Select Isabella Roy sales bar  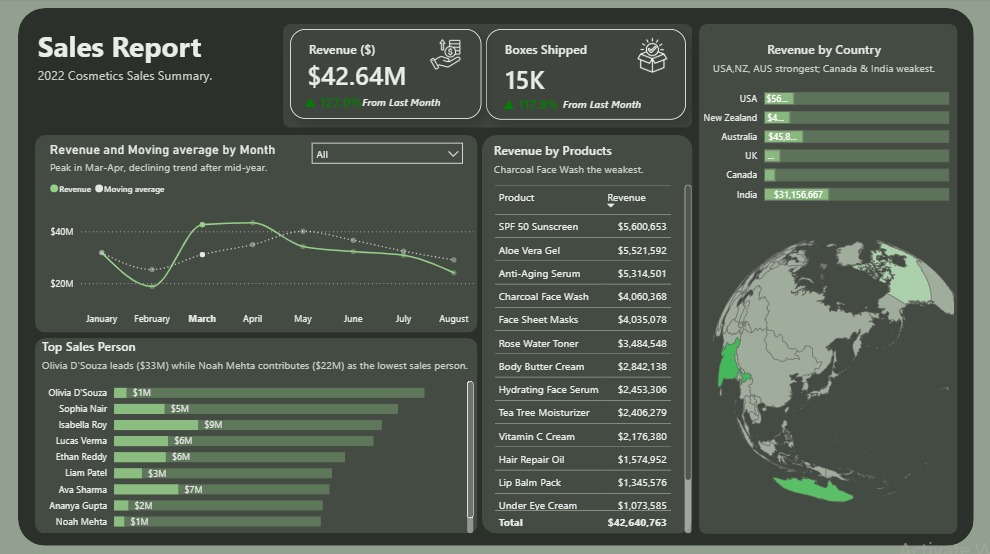(x=248, y=425)
